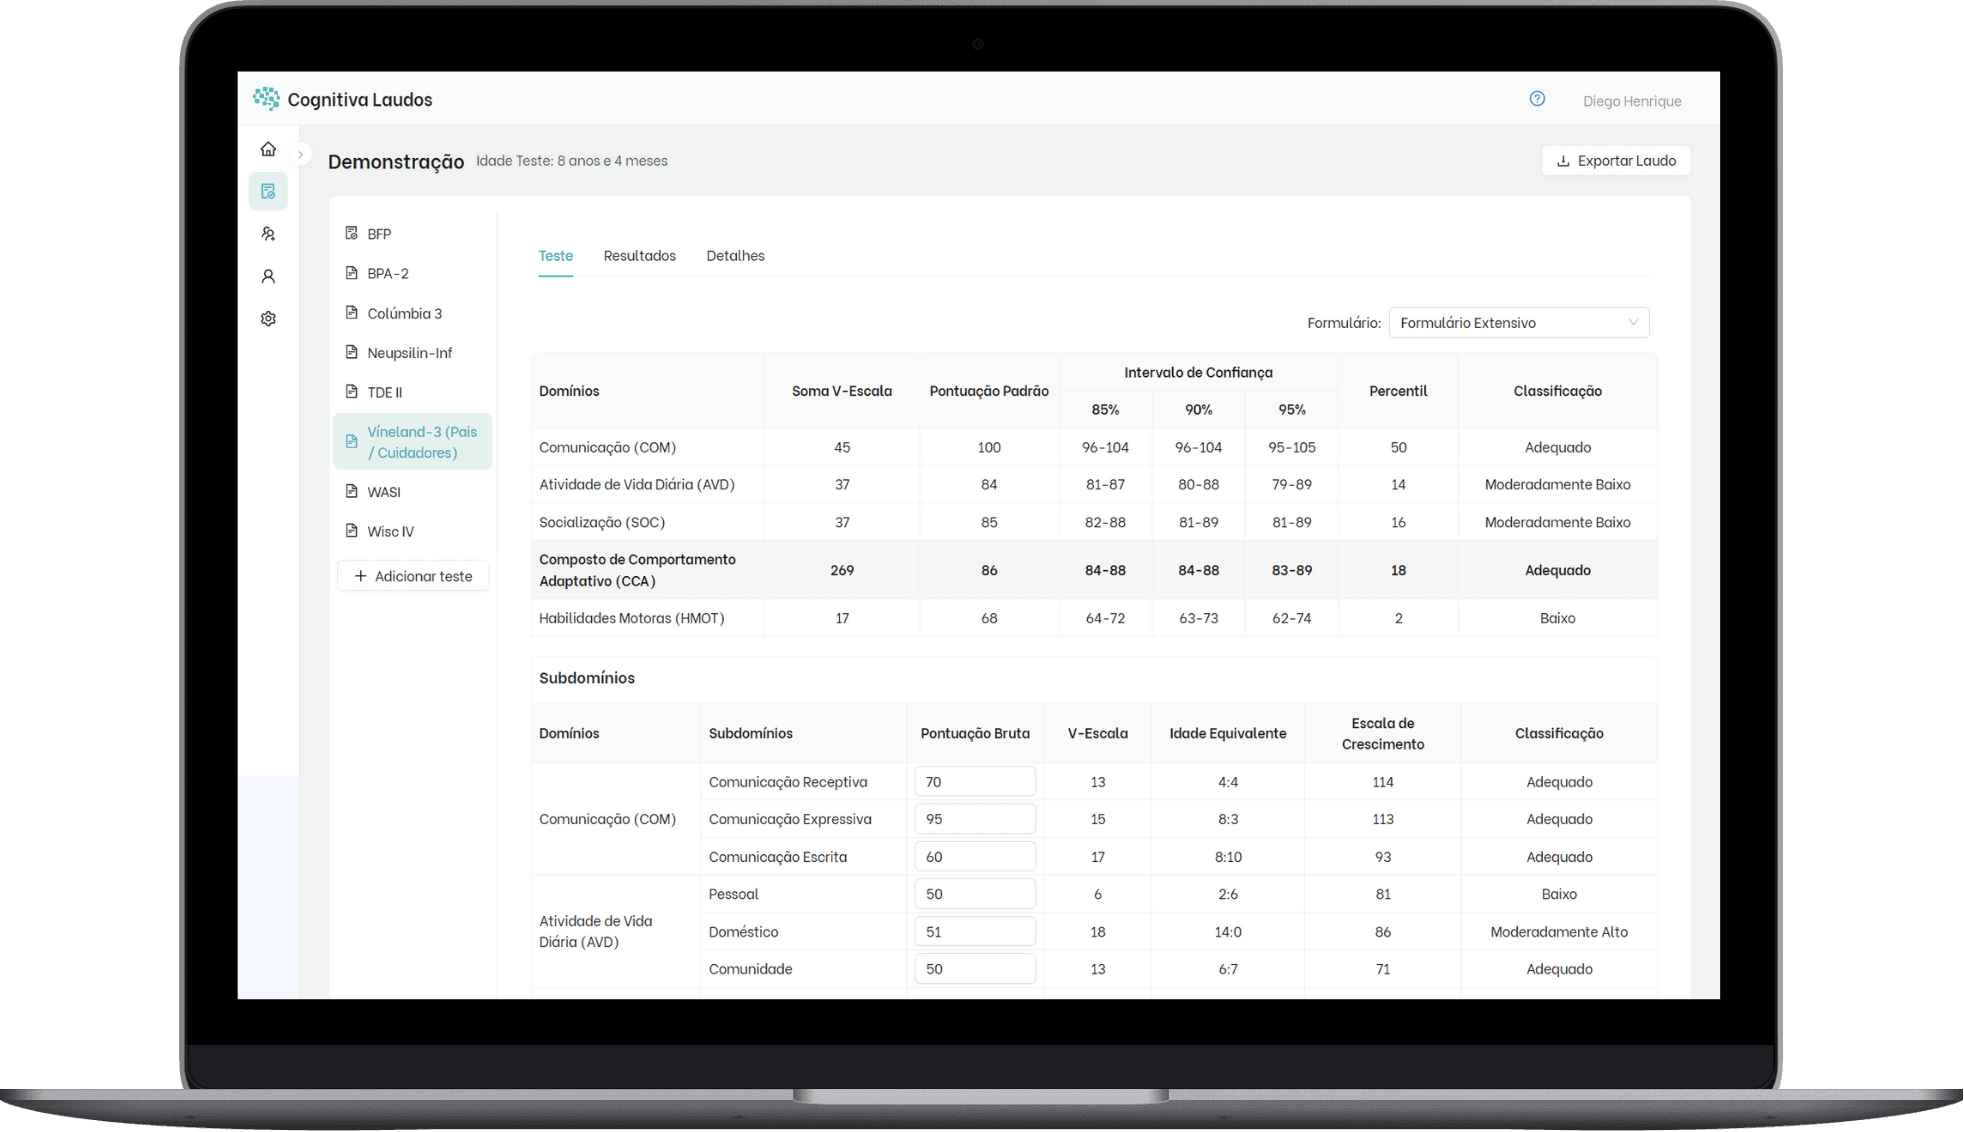Click Adicionar teste button
Viewport: 1964px width, 1132px height.
click(413, 576)
